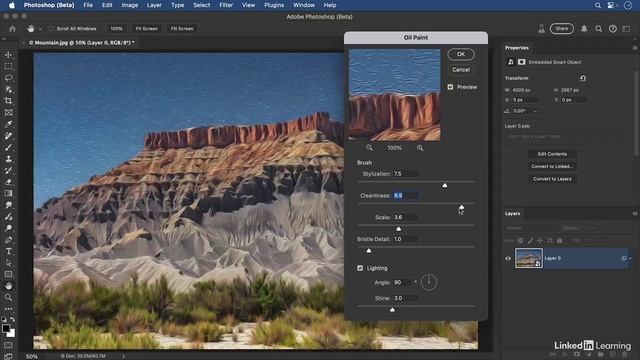The height and width of the screenshot is (360, 640).
Task: Click the Share button
Action: coord(562,29)
